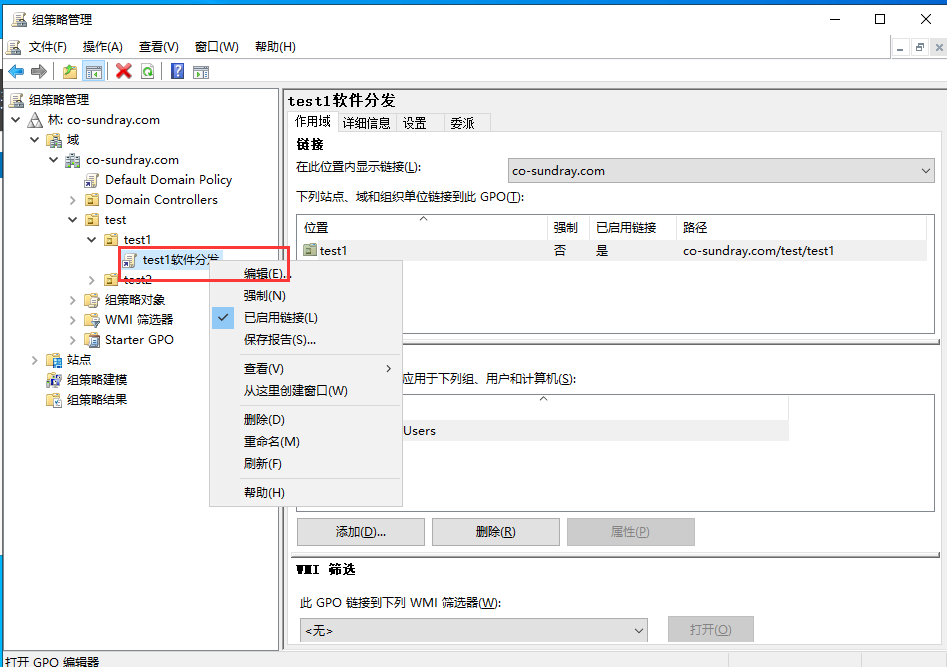This screenshot has width=947, height=667.
Task: Click the green refresh toolbar icon
Action: (147, 72)
